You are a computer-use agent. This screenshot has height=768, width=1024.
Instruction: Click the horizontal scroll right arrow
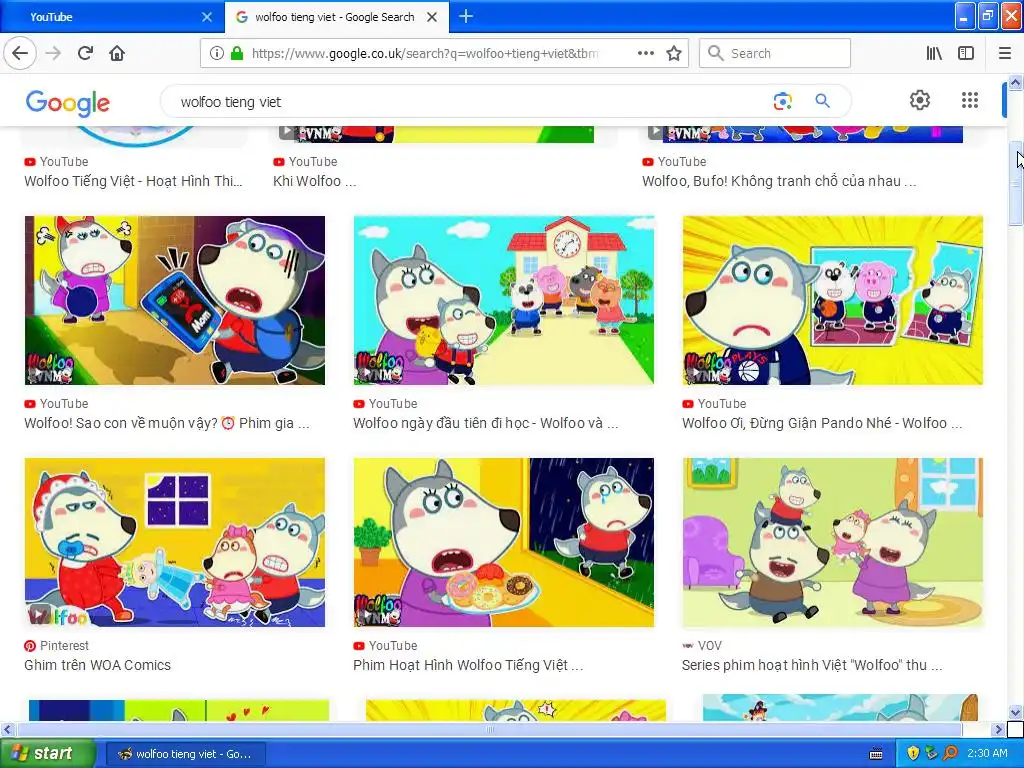click(x=998, y=729)
